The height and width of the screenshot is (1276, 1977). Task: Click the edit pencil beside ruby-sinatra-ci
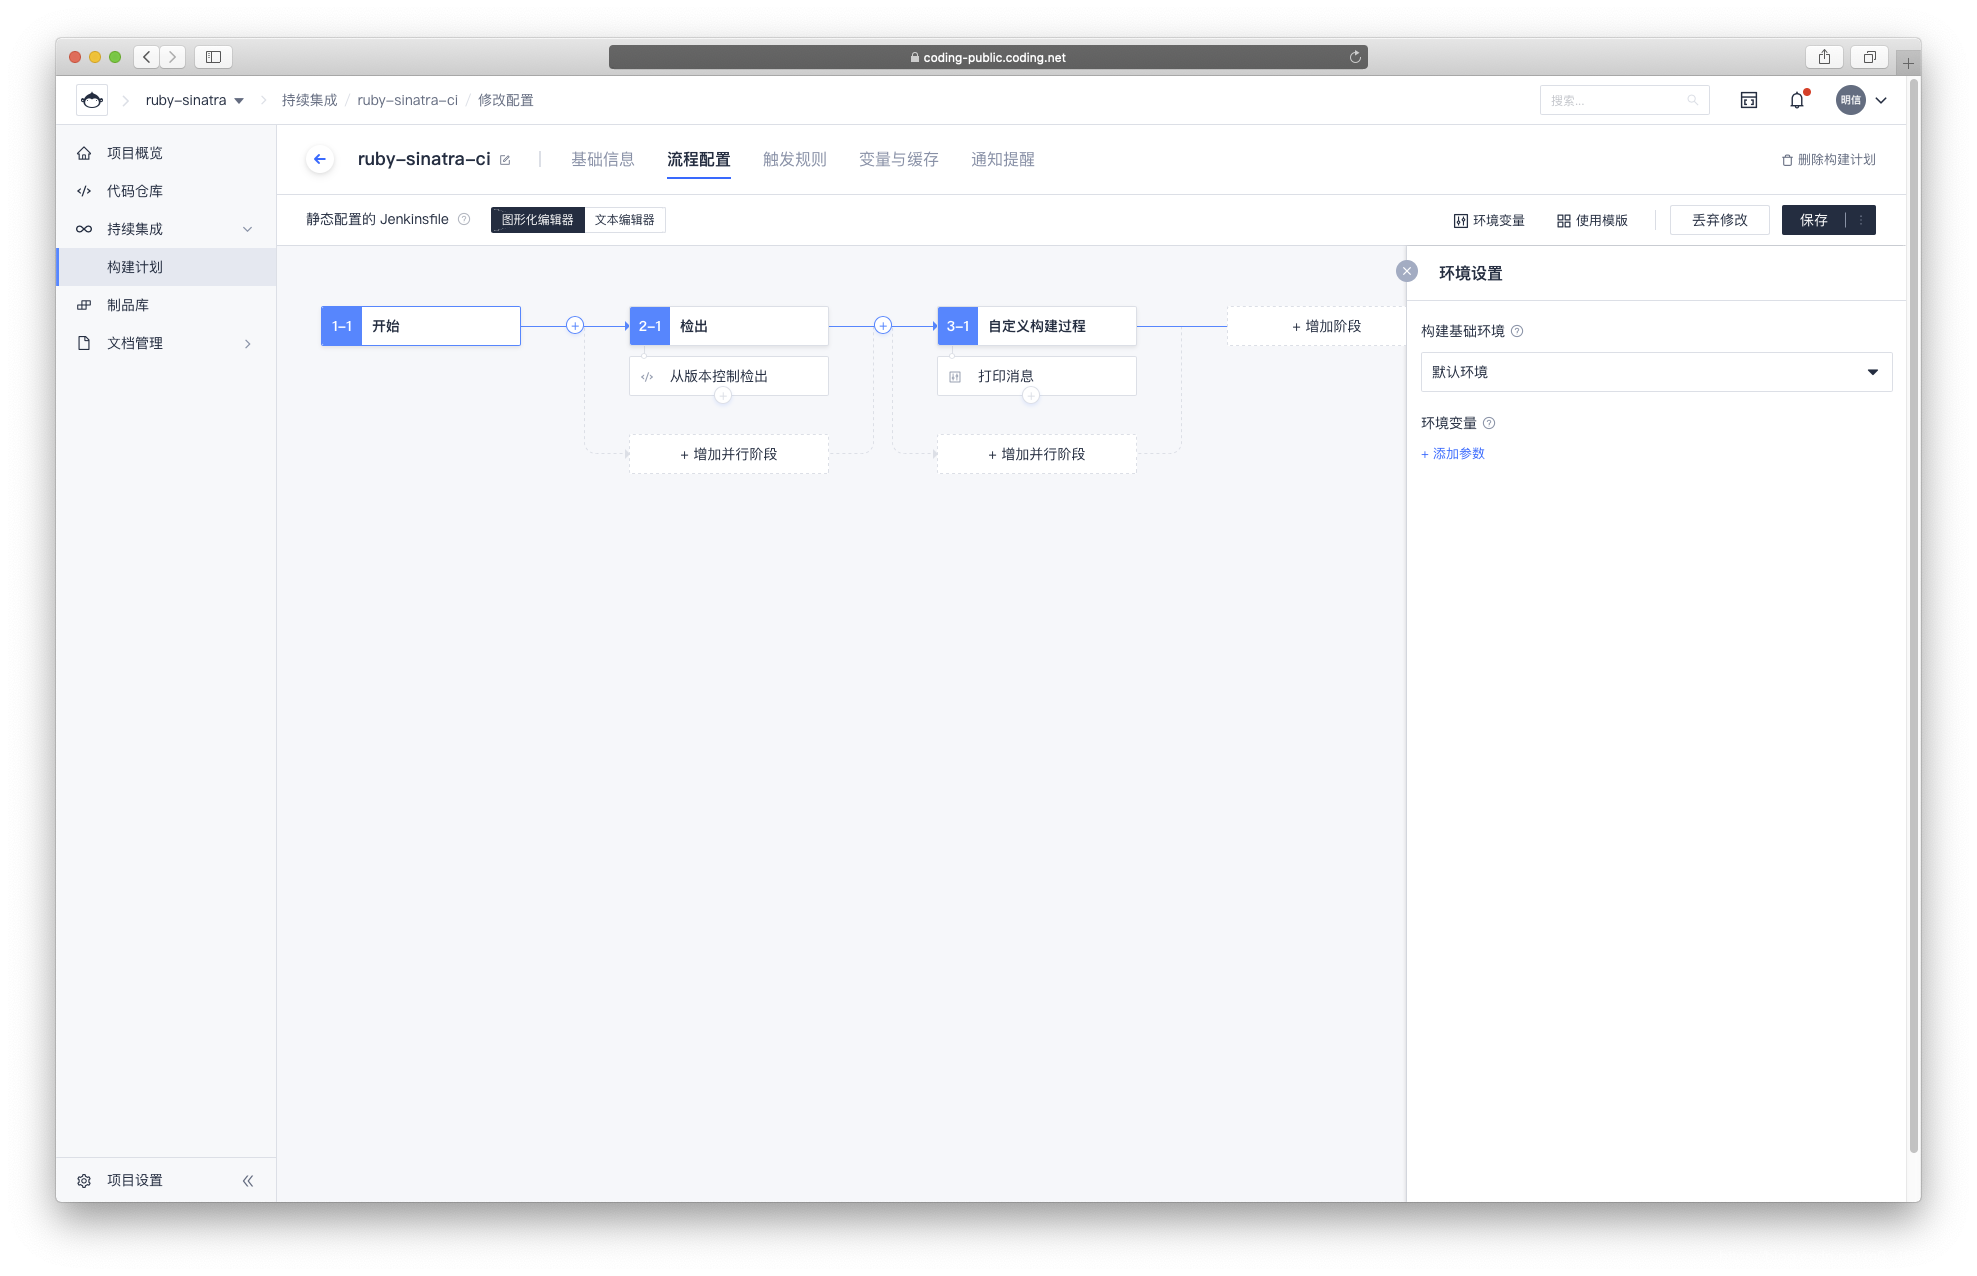tap(505, 160)
